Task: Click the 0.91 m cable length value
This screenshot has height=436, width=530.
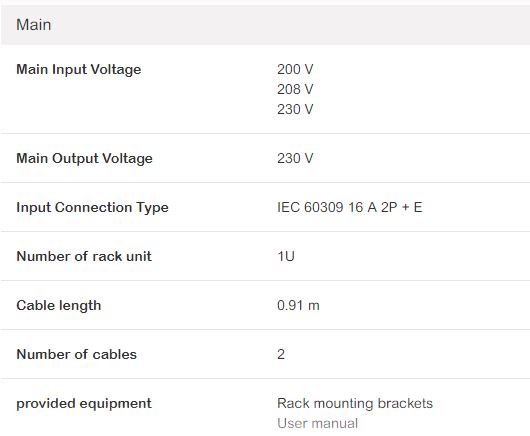Action: click(x=298, y=305)
